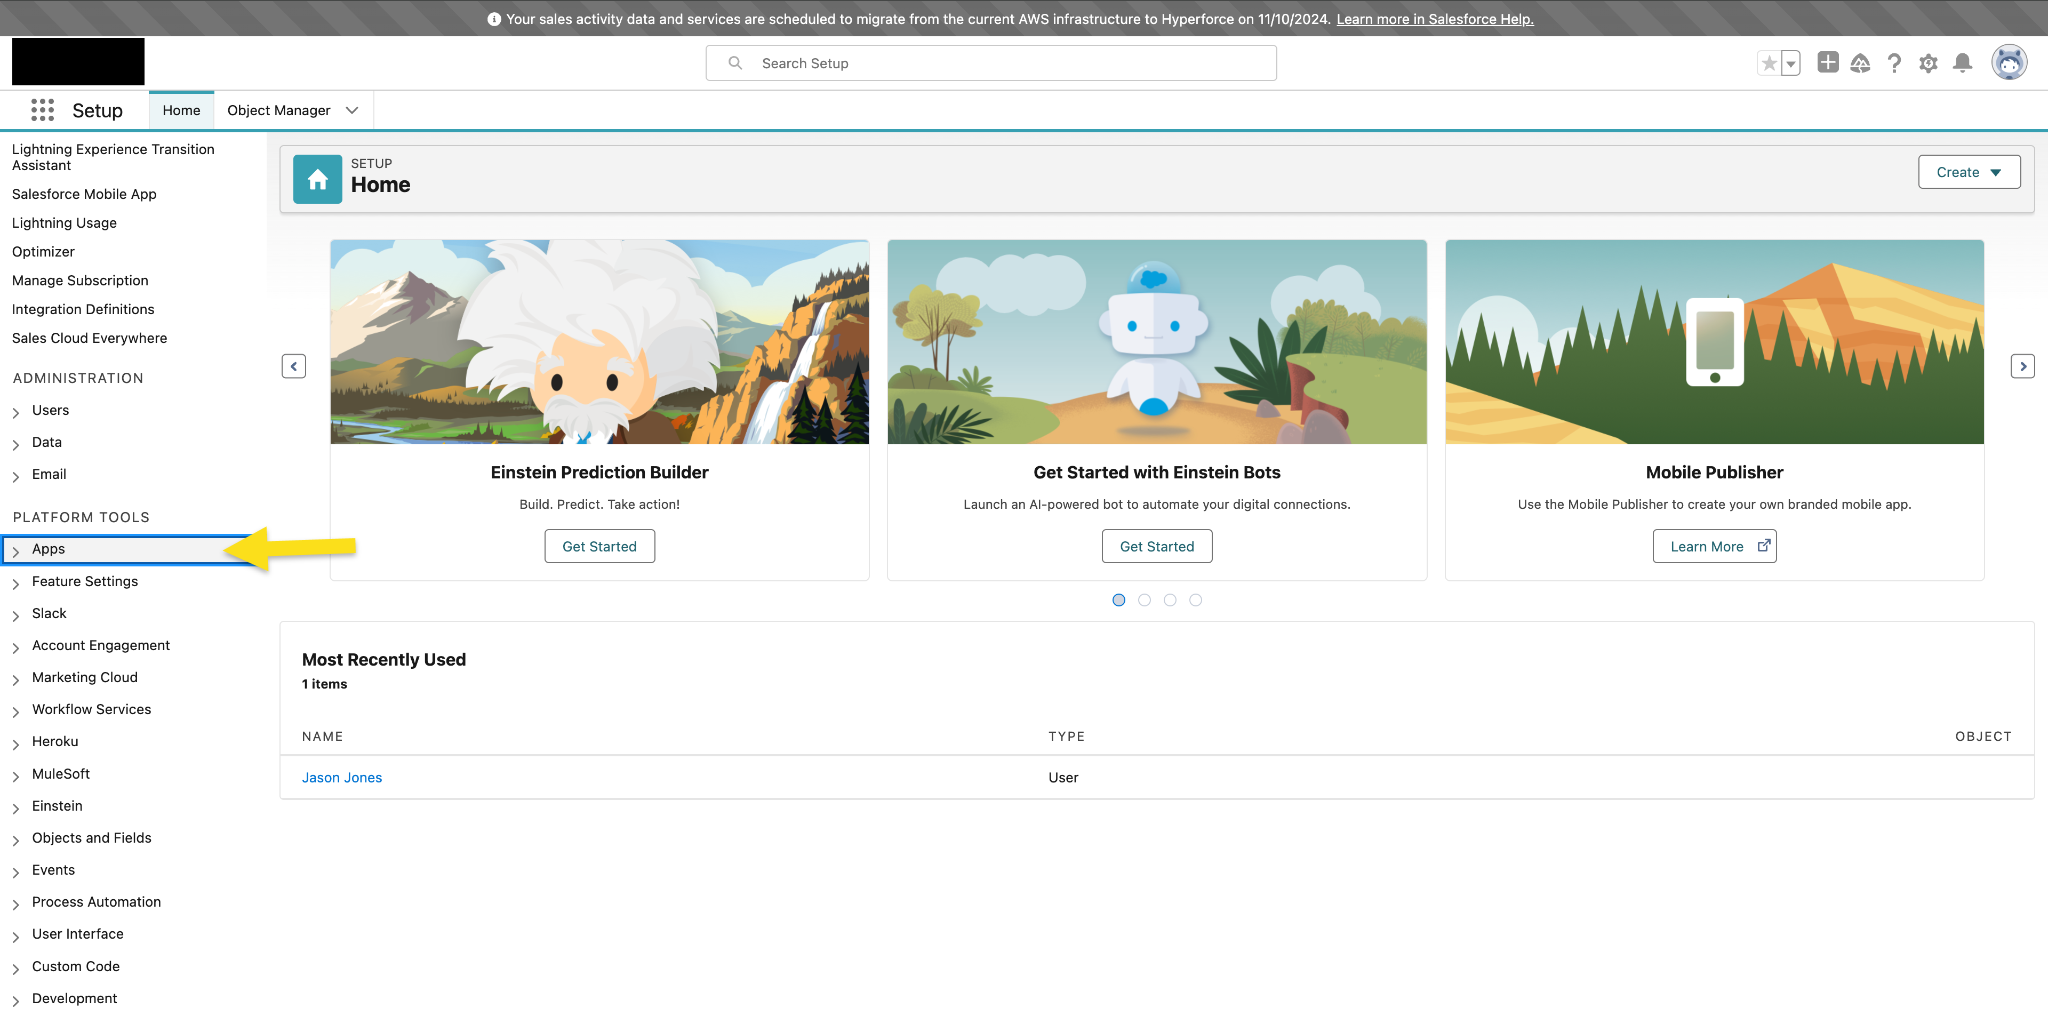Expand Objects and Fields tree item
The image size is (2048, 1023).
[x=16, y=840]
